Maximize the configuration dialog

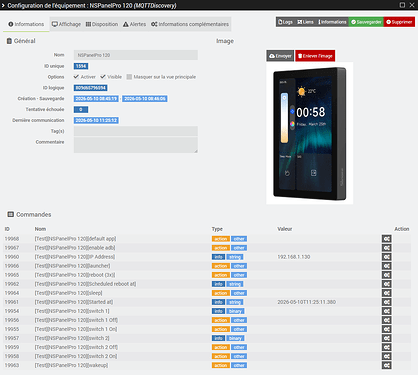[x=402, y=5]
